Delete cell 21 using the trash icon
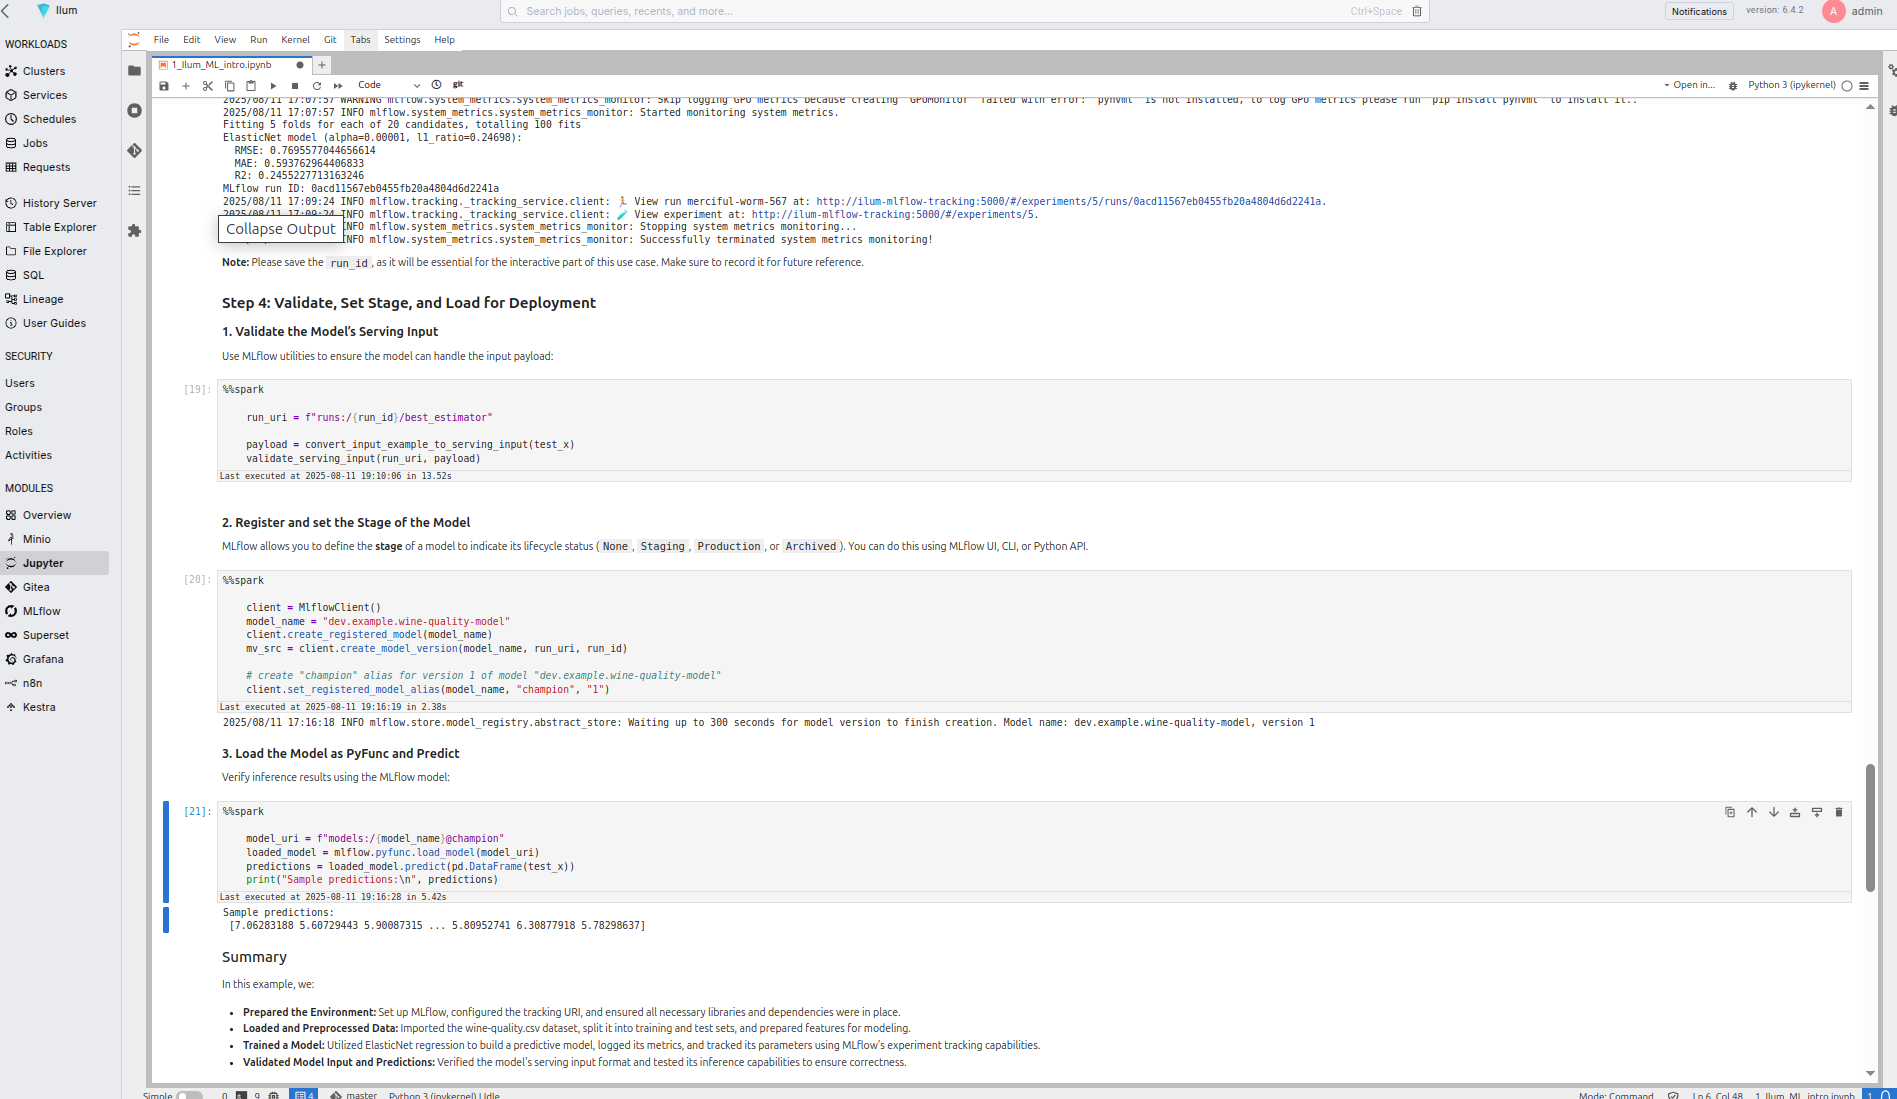 (x=1839, y=812)
